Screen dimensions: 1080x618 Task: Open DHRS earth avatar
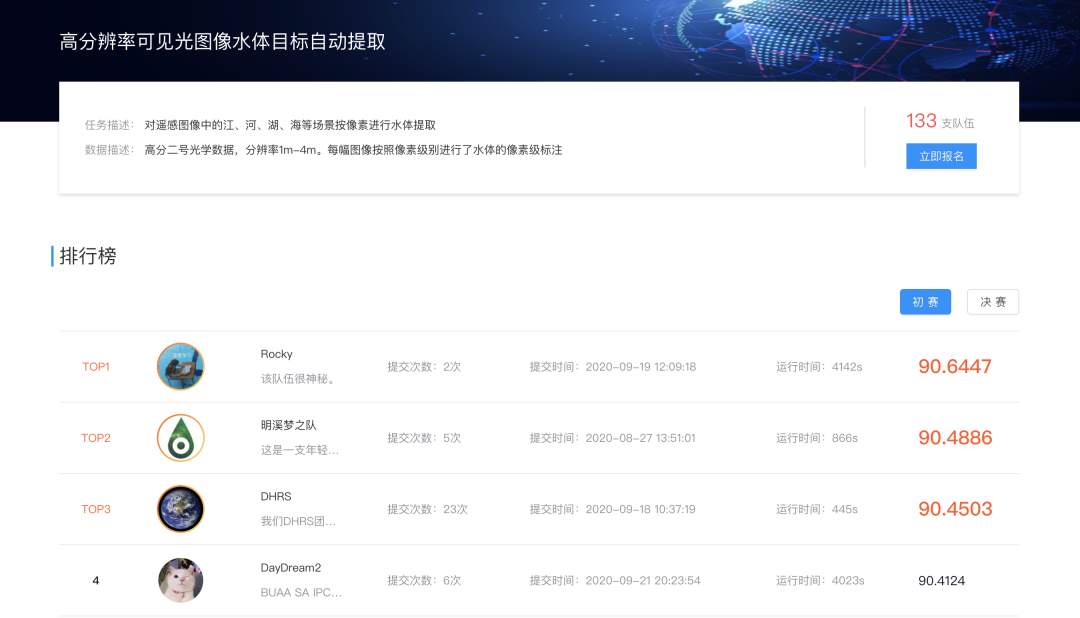(x=180, y=509)
